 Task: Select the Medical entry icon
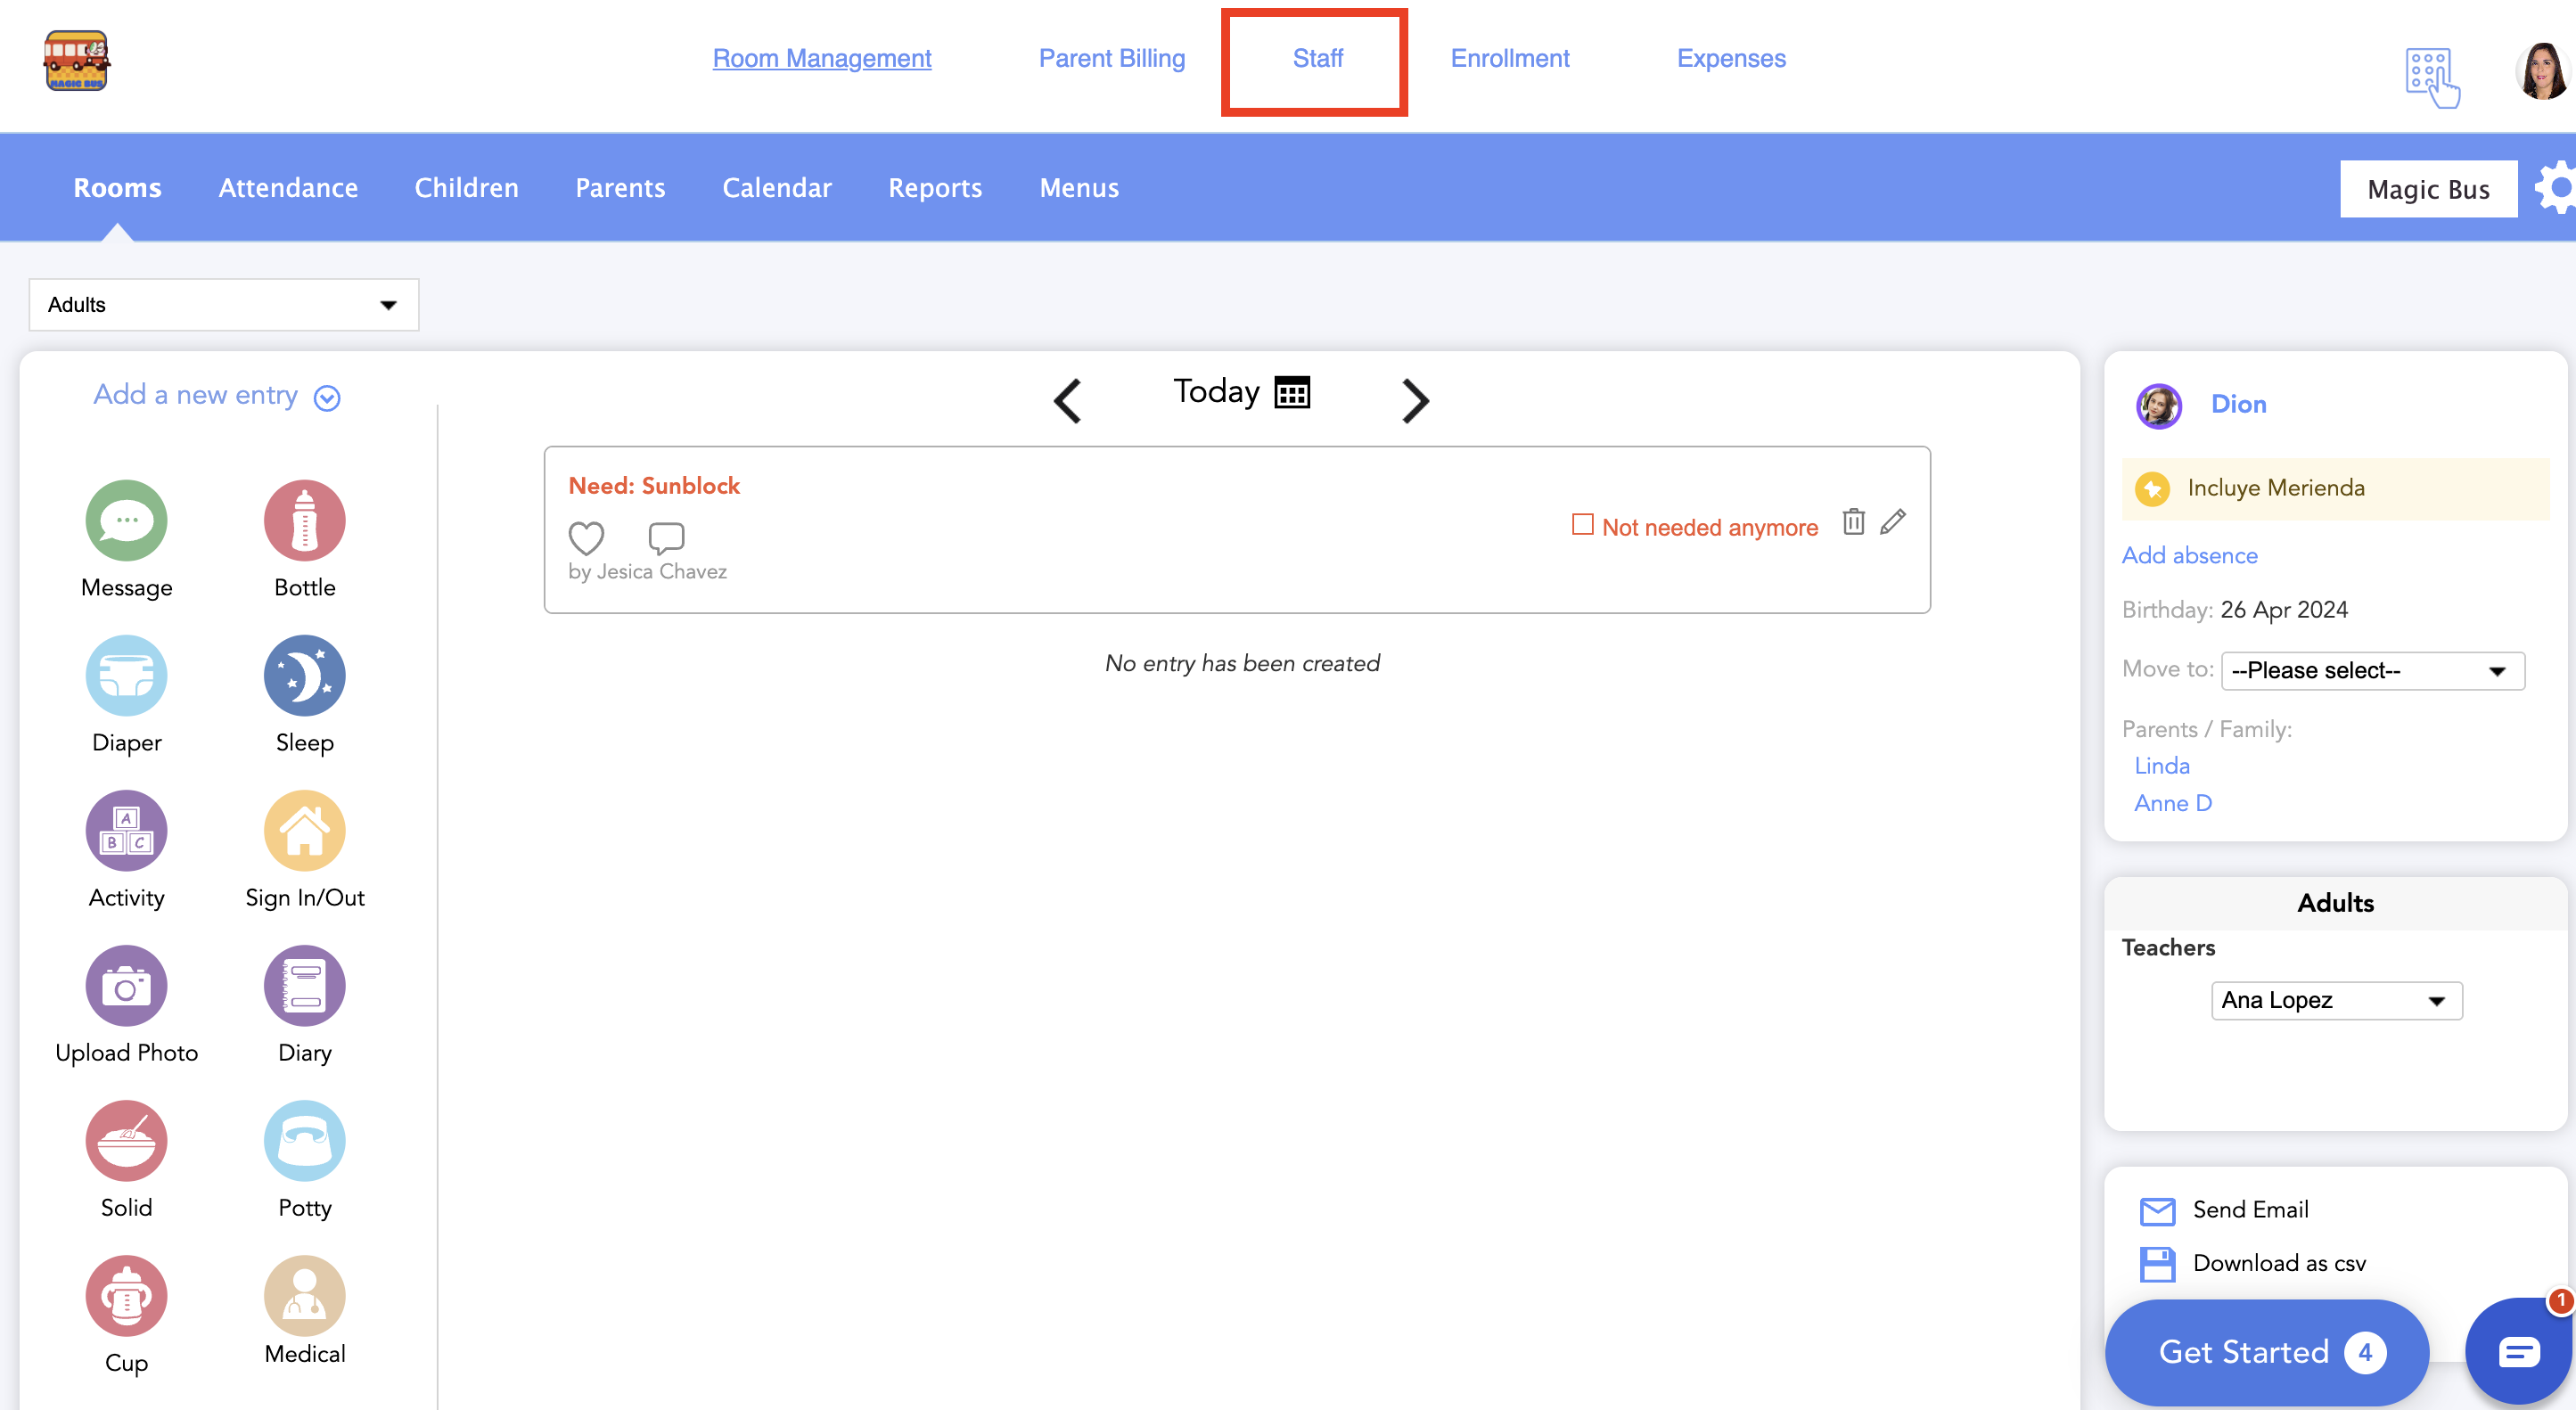point(304,1295)
